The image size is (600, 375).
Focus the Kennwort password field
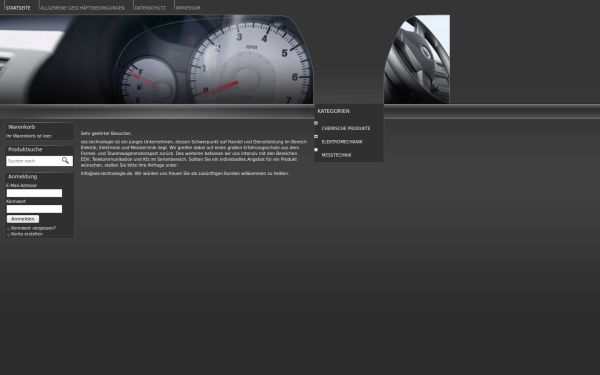pos(34,209)
